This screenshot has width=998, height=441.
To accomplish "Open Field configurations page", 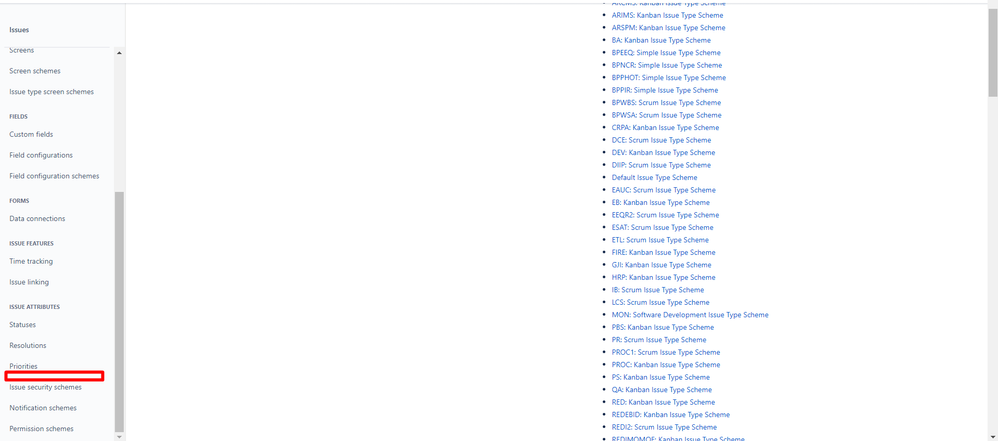I will click(x=41, y=155).
